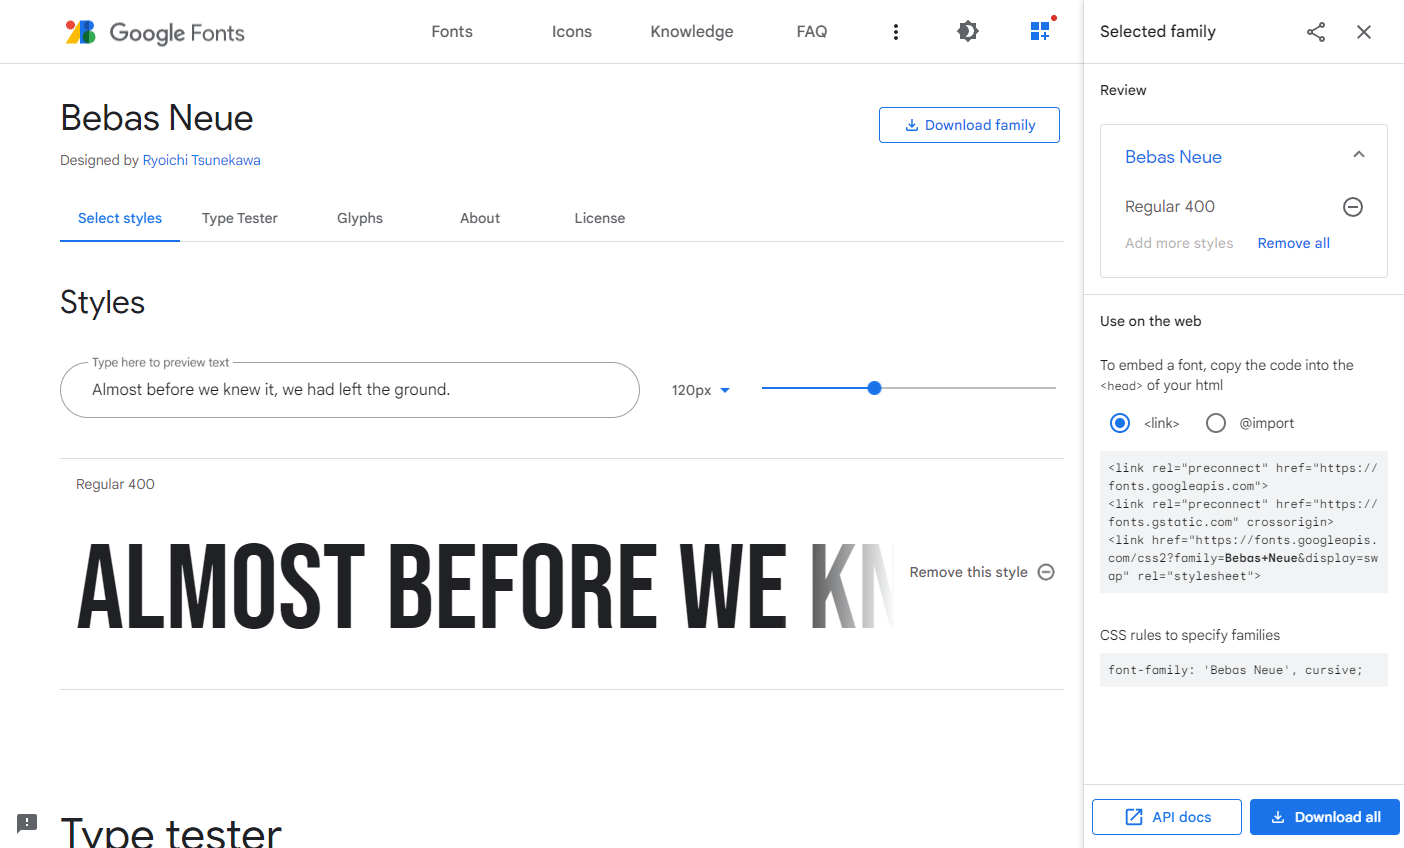Screen dimensions: 1404x848
Task: Switch to the About tab
Action: pyautogui.click(x=480, y=218)
